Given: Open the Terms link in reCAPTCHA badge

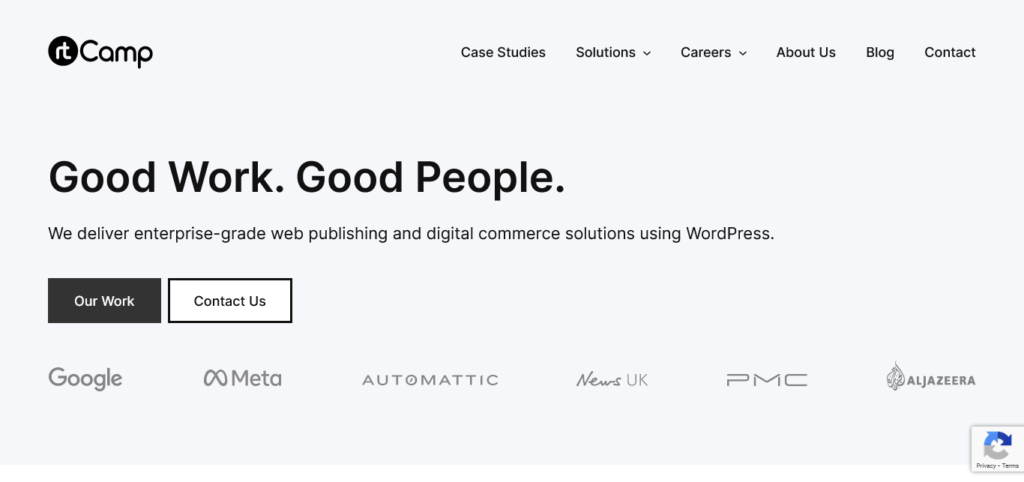Looking at the screenshot, I should pyautogui.click(x=1010, y=466).
